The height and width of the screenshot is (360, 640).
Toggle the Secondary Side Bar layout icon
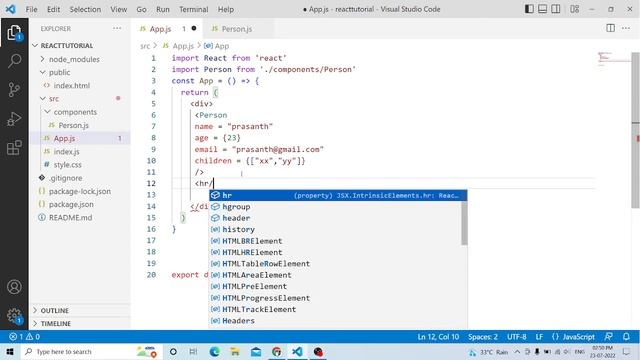click(556, 9)
